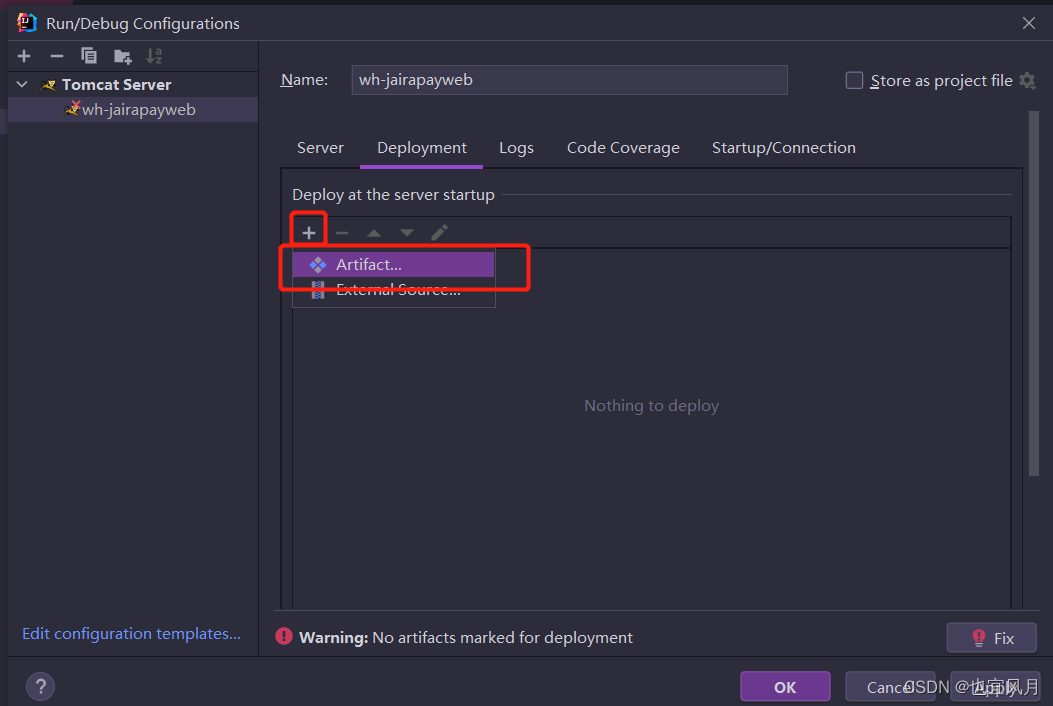Move deployment item up arrow

(374, 232)
